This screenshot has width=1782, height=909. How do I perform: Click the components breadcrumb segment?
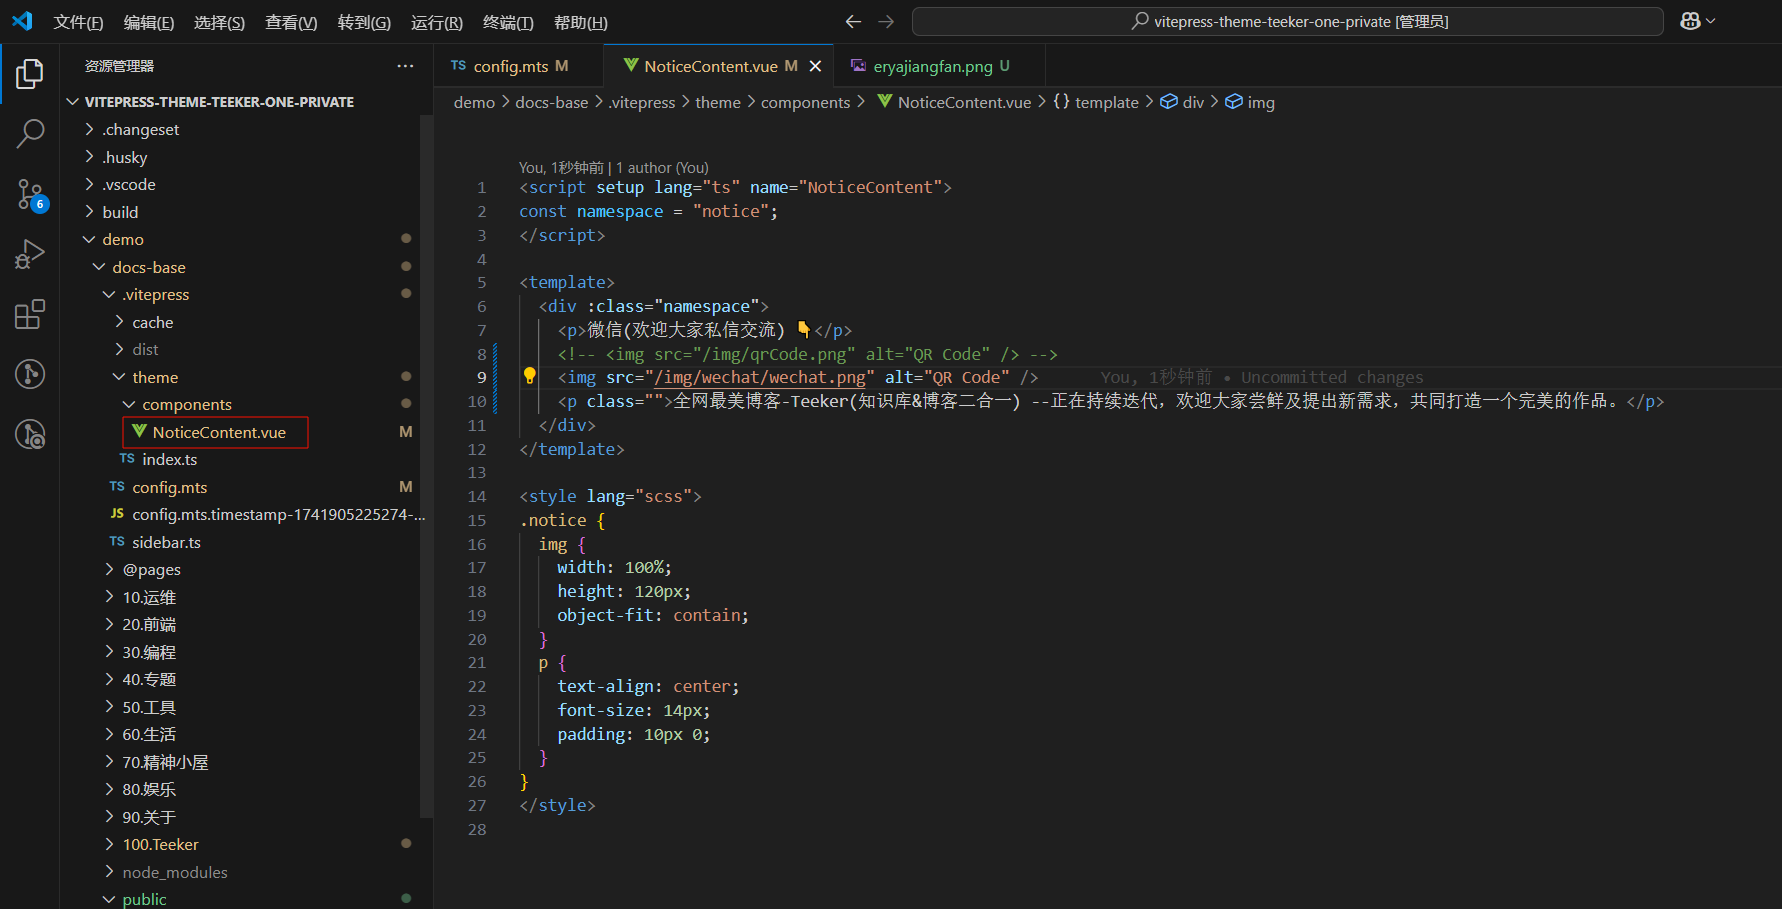(805, 102)
